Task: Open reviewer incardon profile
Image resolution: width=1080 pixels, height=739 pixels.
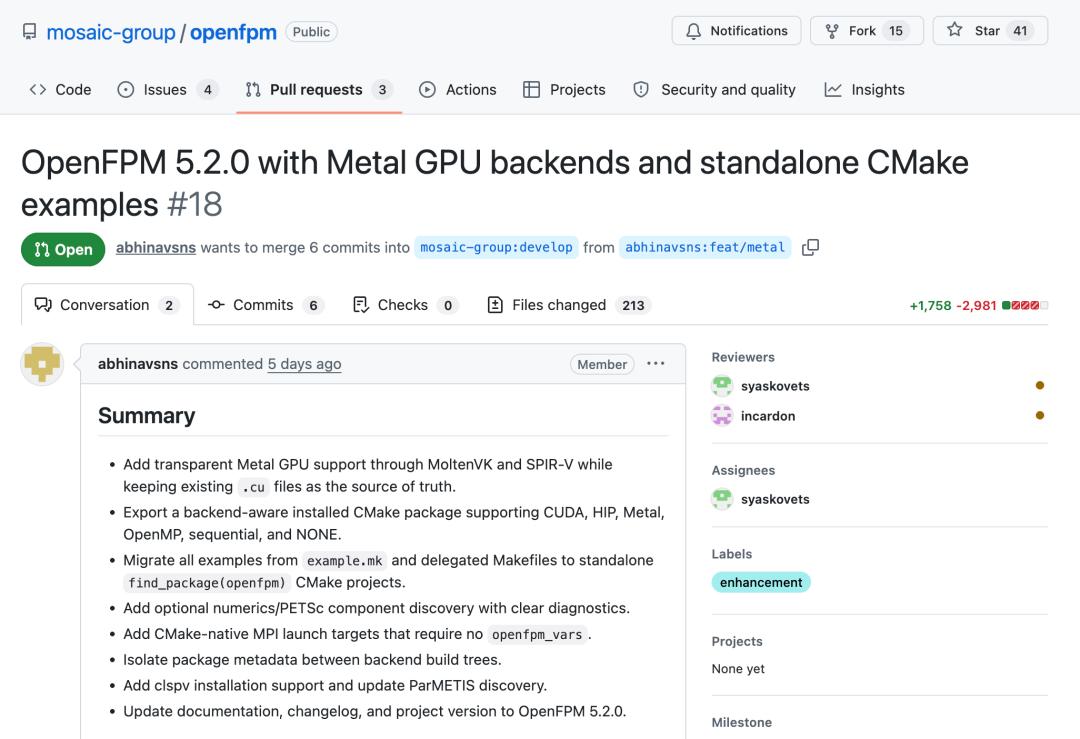Action: pyautogui.click(x=768, y=416)
